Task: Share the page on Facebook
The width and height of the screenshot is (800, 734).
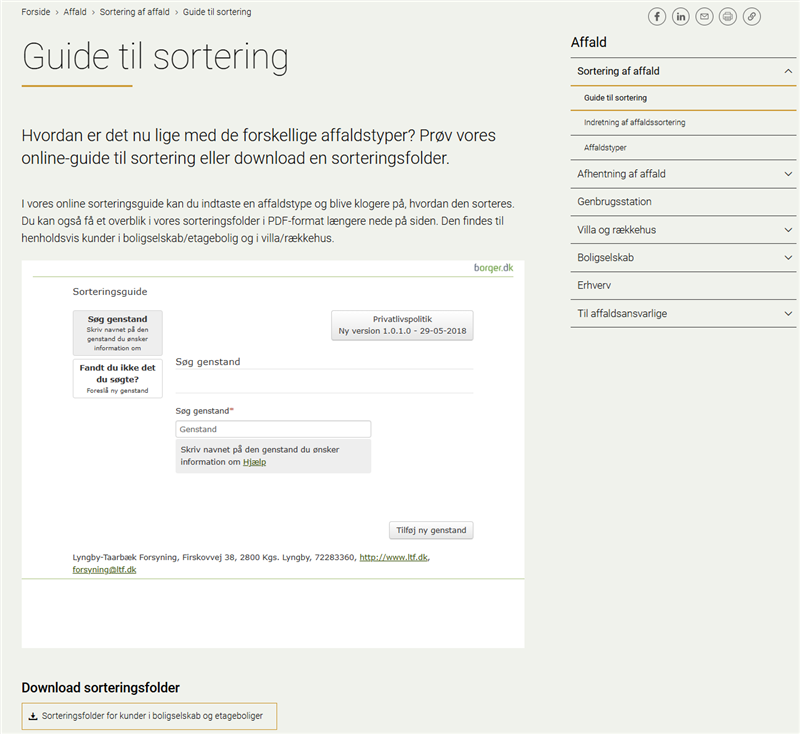Action: coord(657,16)
